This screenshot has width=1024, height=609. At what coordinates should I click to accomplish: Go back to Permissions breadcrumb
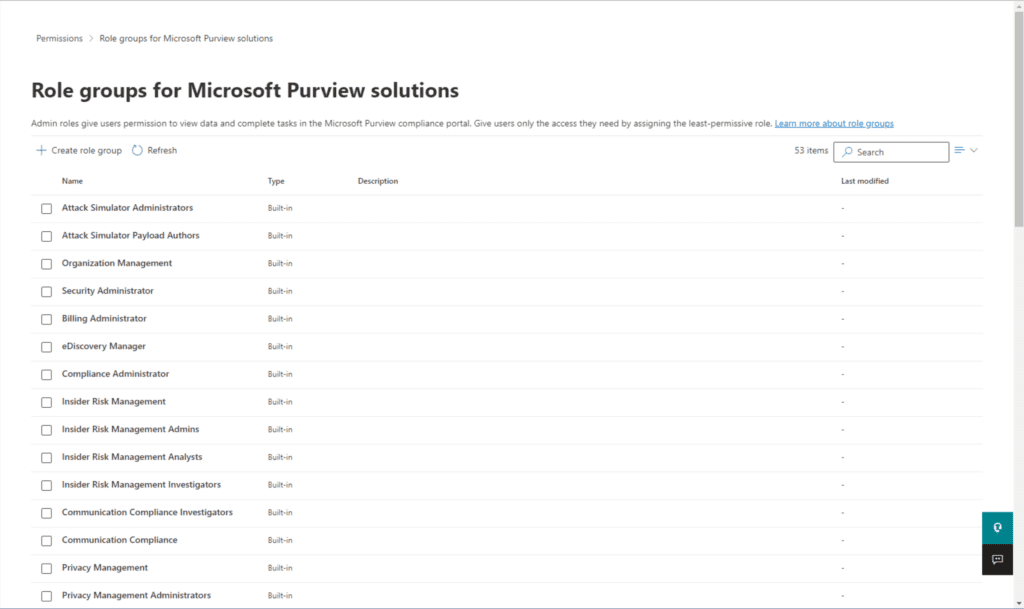click(x=59, y=39)
